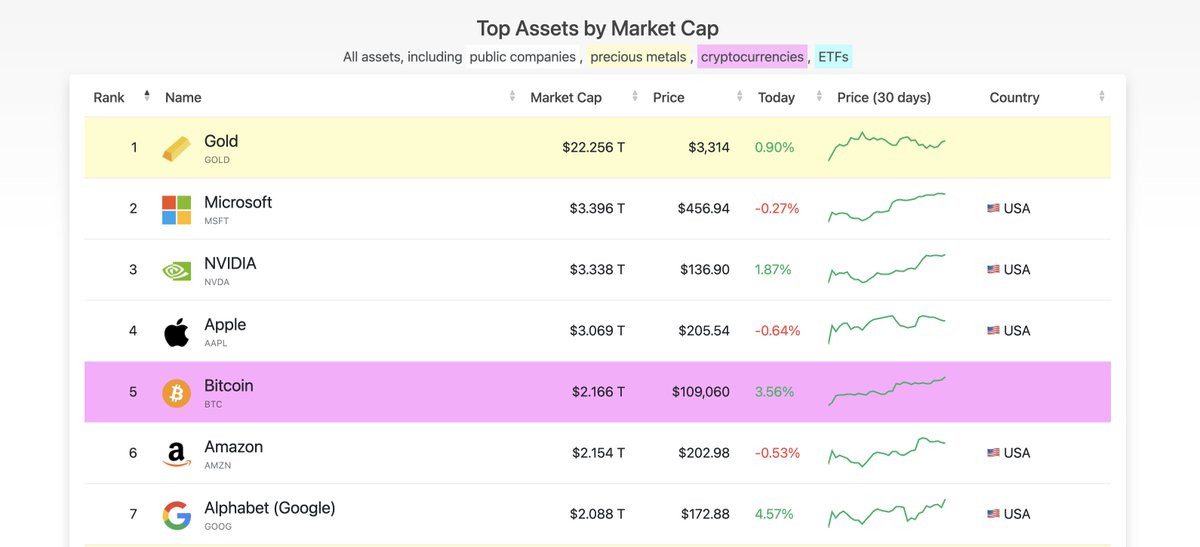Screen dimensions: 1200x547
Task: Filter by ETFs tag
Action: point(833,57)
